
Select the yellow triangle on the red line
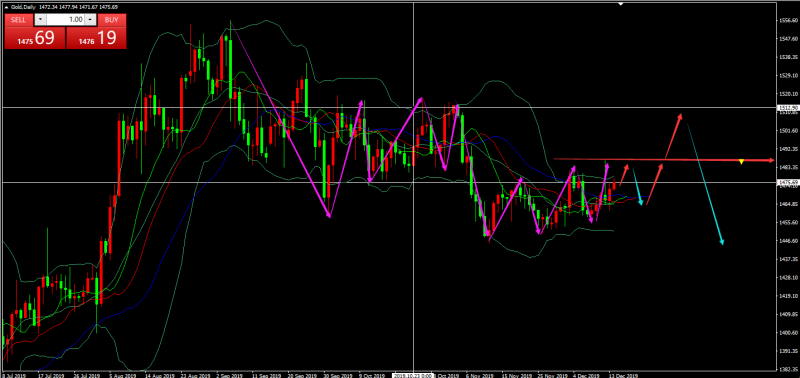[741, 162]
